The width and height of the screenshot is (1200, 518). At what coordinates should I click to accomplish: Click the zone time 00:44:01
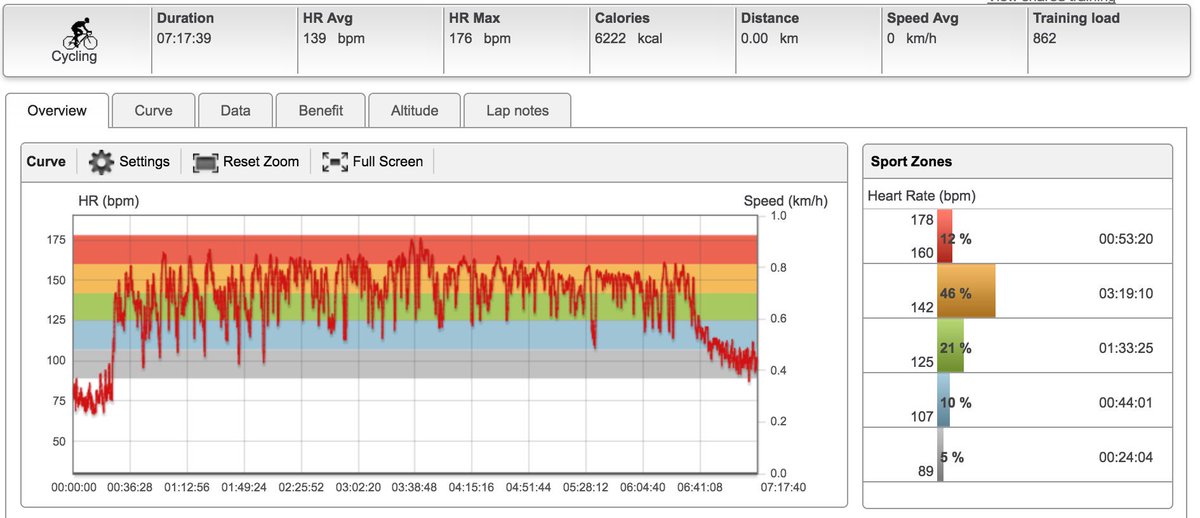1125,402
